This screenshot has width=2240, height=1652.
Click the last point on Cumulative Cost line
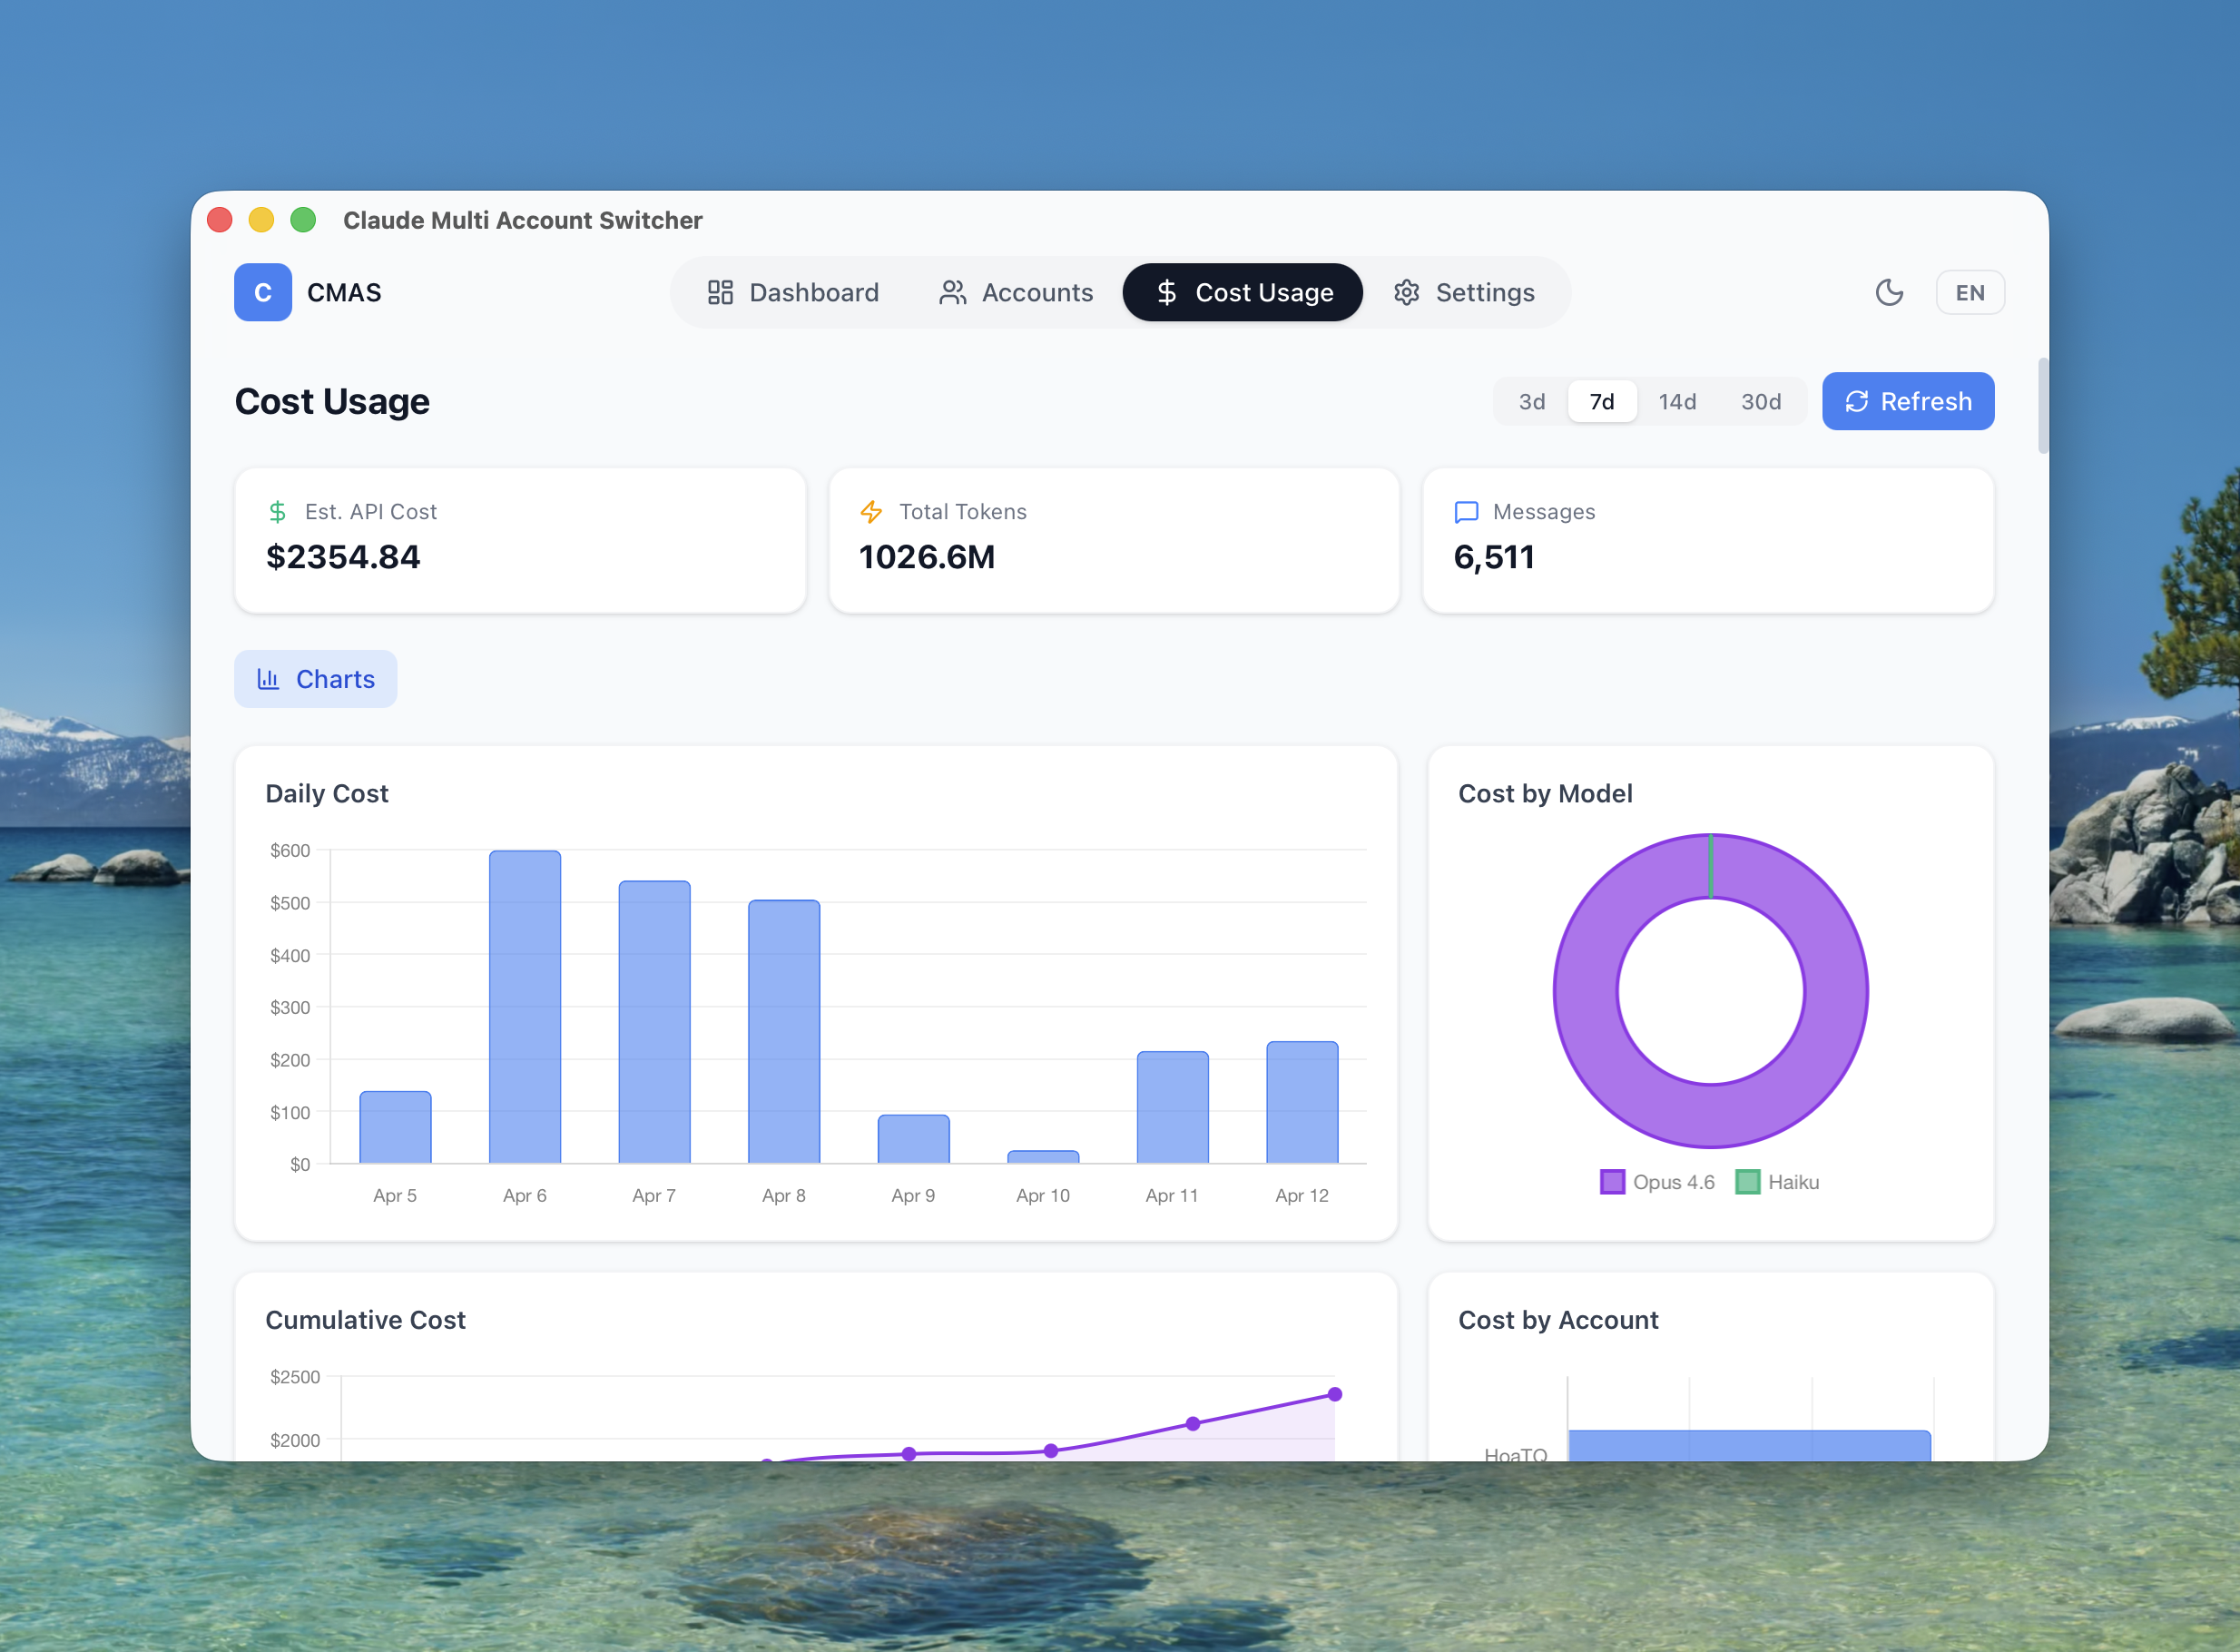pyautogui.click(x=1334, y=1394)
